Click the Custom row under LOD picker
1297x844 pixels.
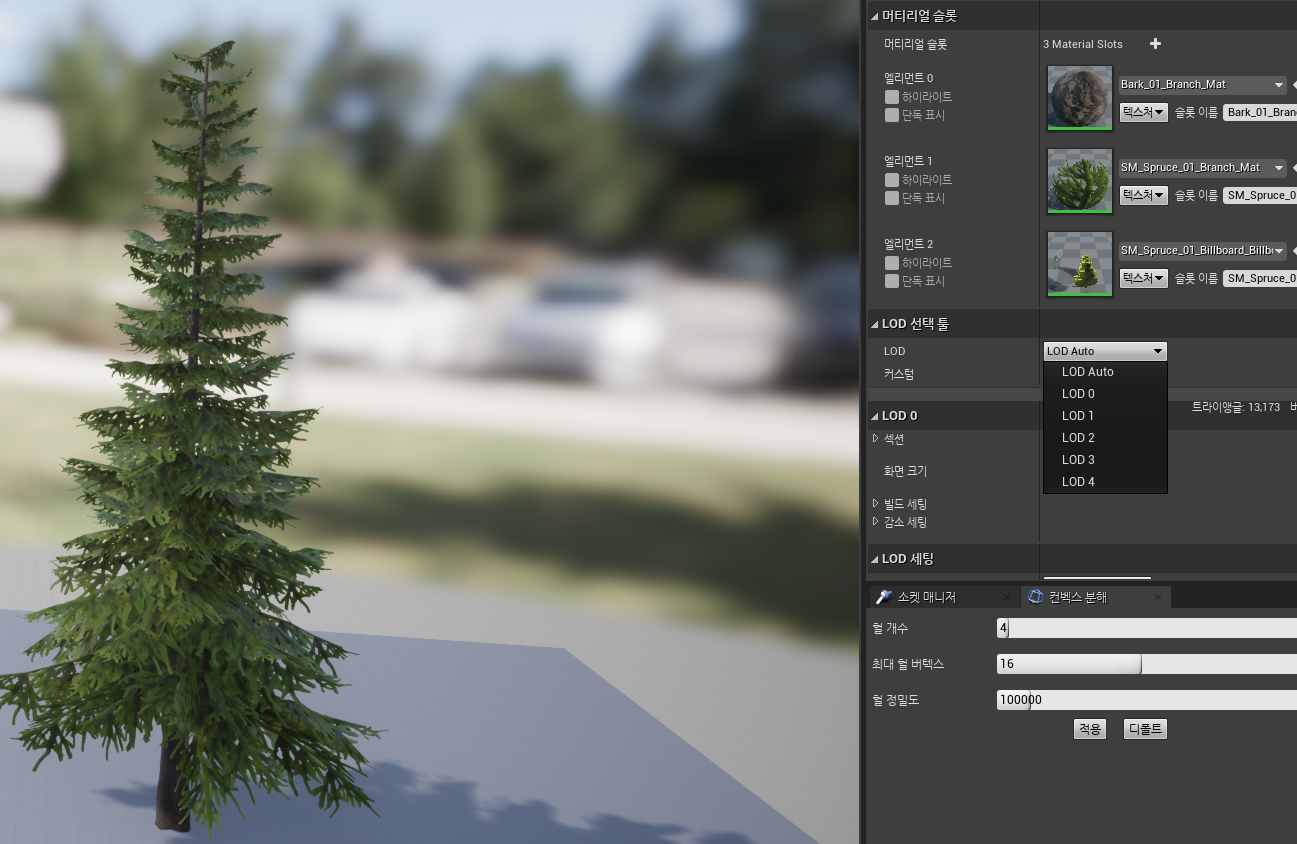(x=898, y=374)
